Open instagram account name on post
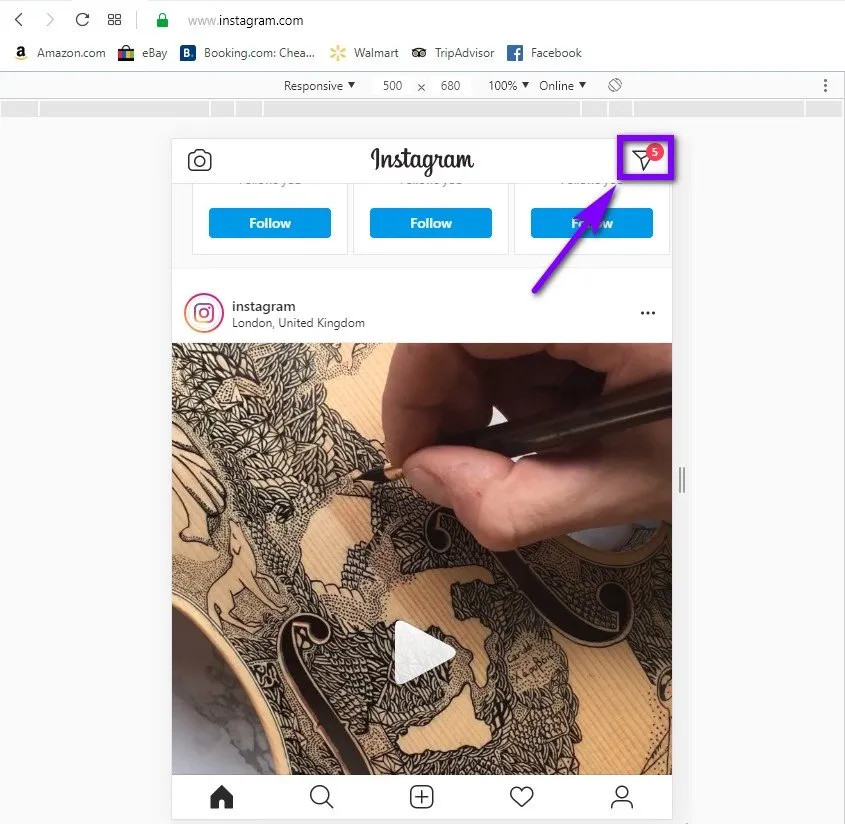 [264, 306]
